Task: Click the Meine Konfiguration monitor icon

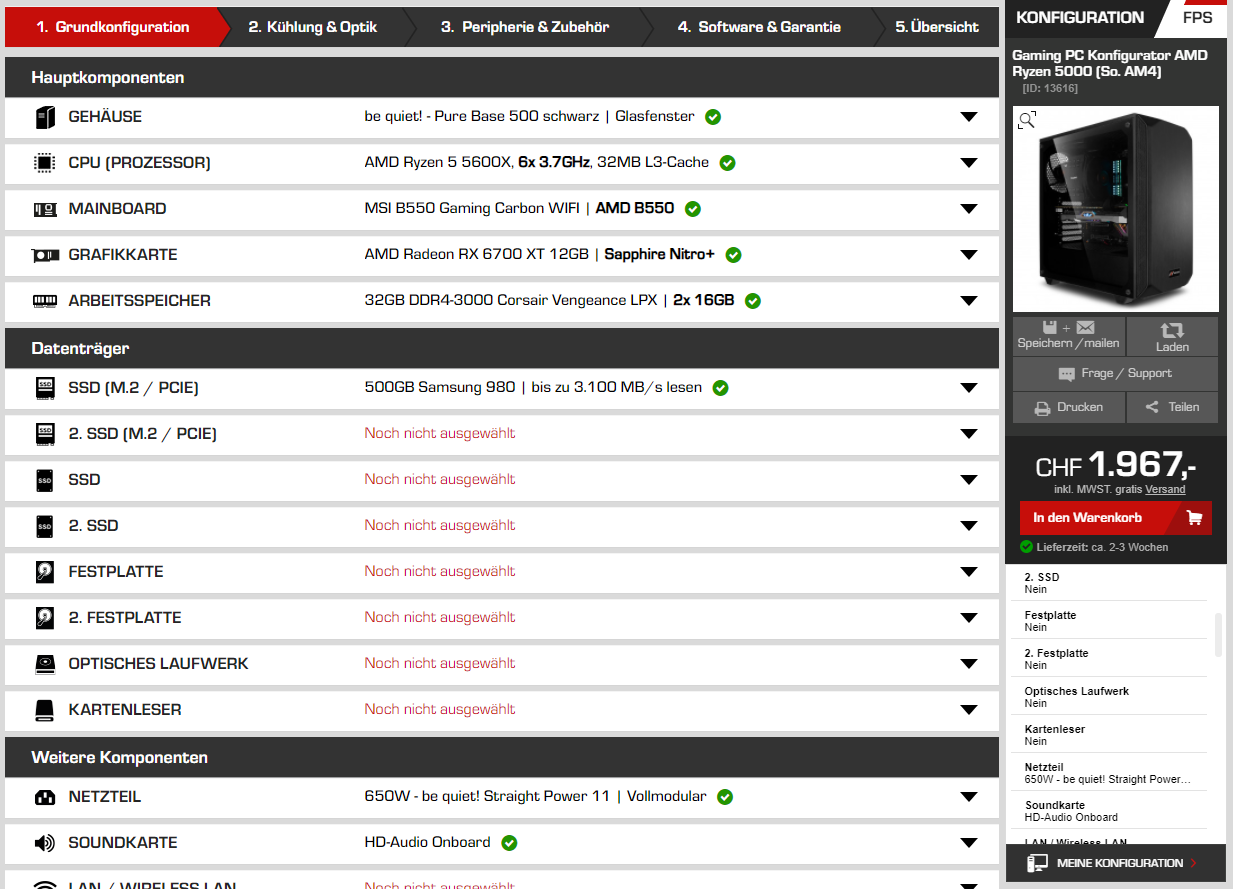Action: pyautogui.click(x=1038, y=863)
